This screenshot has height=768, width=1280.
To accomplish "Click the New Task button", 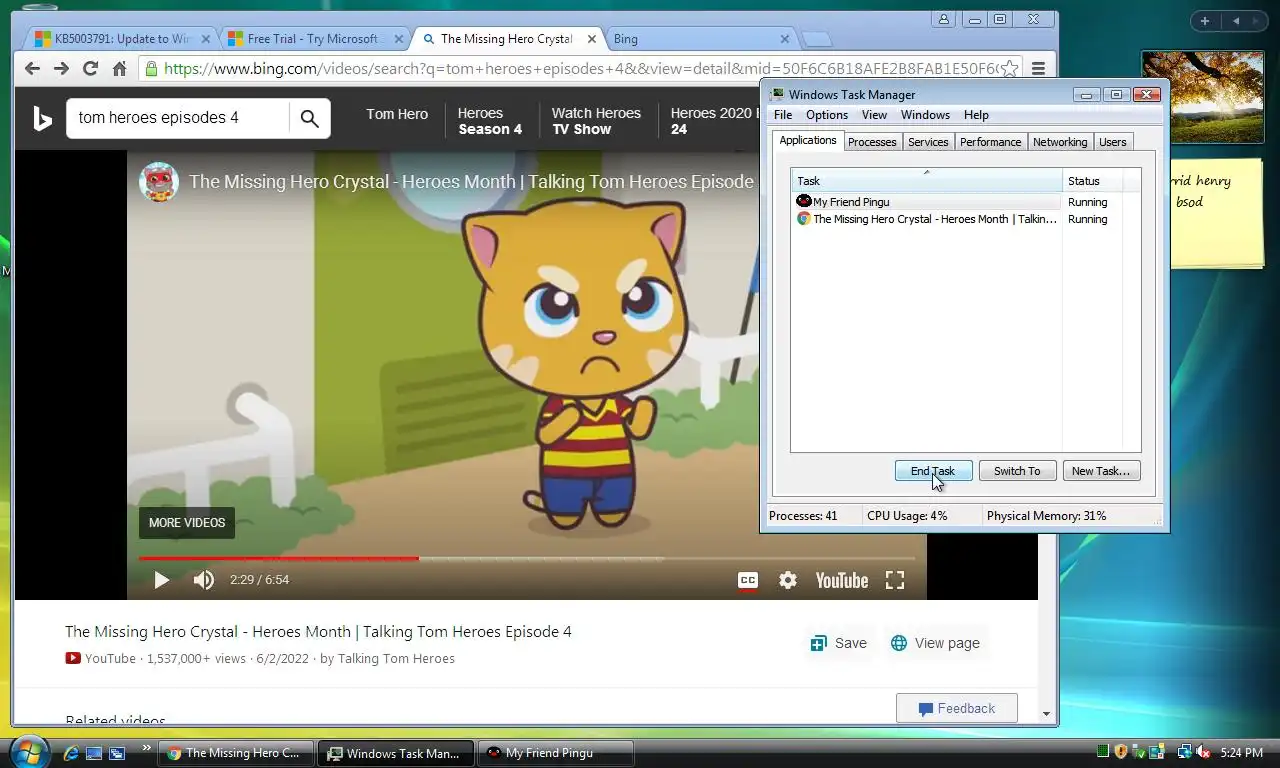I will click(1101, 471).
